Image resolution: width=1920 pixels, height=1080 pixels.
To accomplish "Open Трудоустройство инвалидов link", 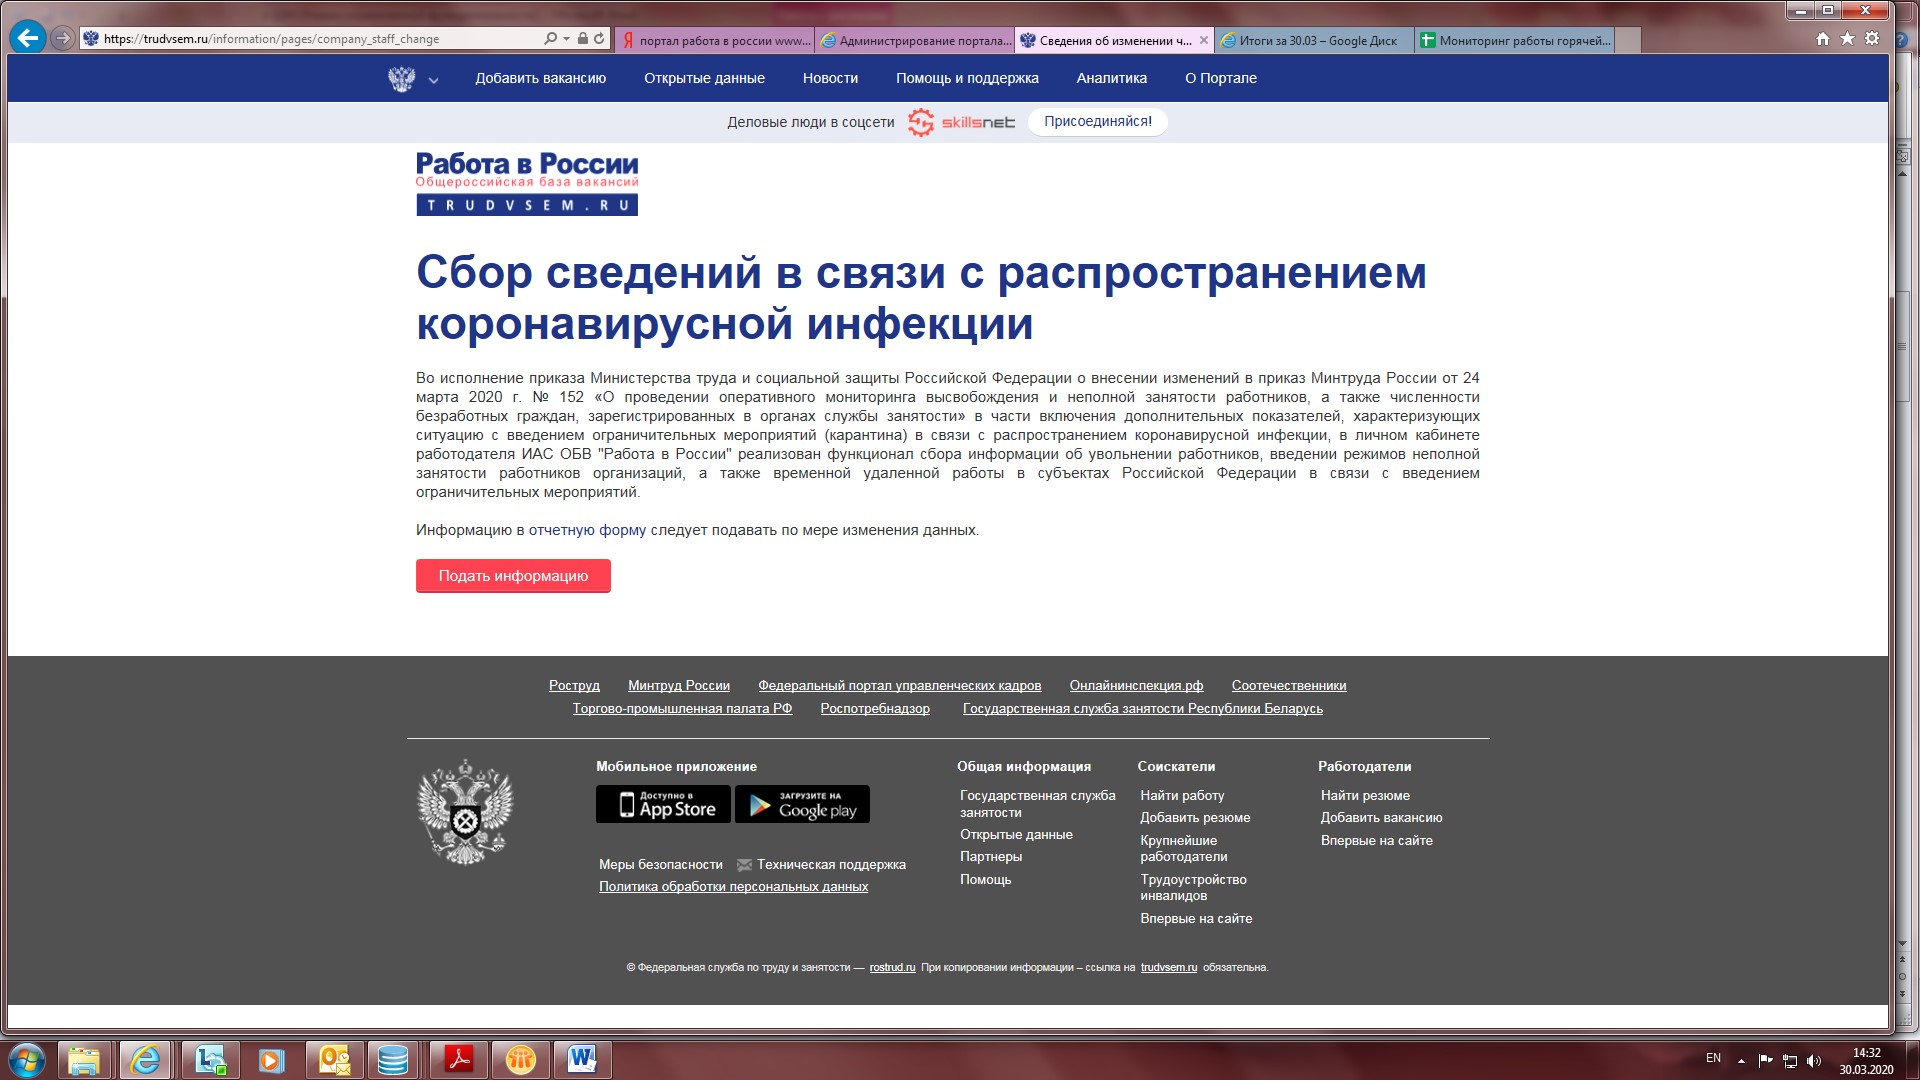I will point(1193,888).
